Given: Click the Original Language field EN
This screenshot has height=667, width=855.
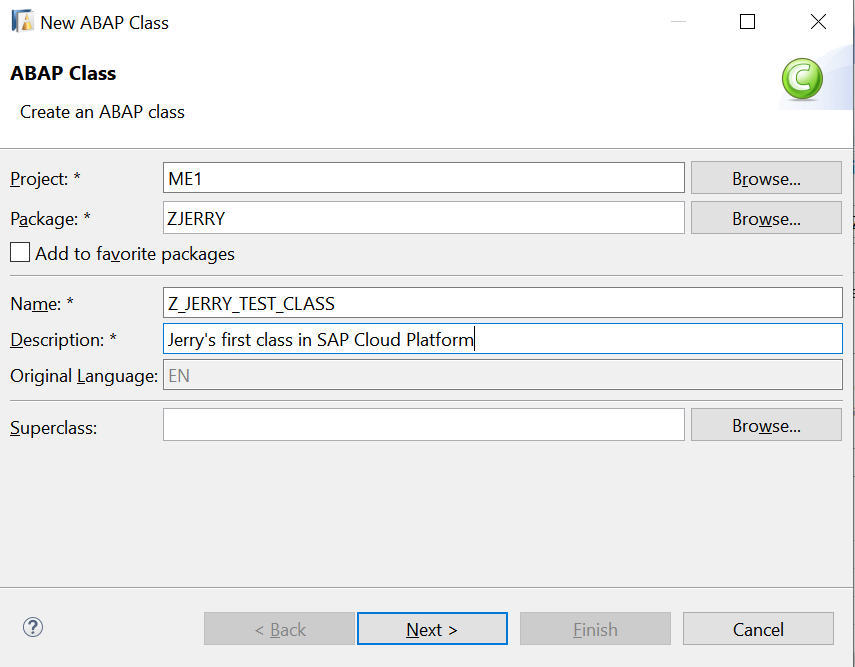Looking at the screenshot, I should 503,376.
